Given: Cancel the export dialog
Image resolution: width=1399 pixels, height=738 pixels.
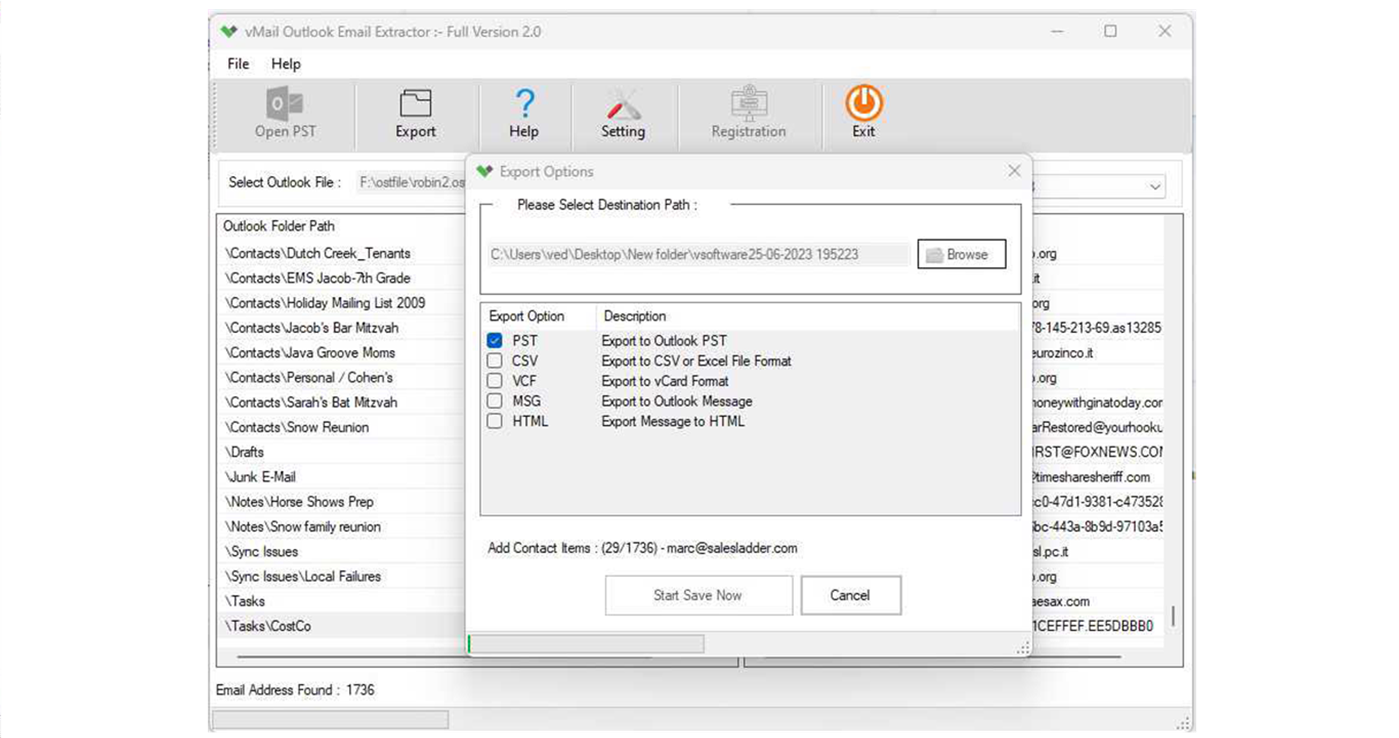Looking at the screenshot, I should (850, 595).
